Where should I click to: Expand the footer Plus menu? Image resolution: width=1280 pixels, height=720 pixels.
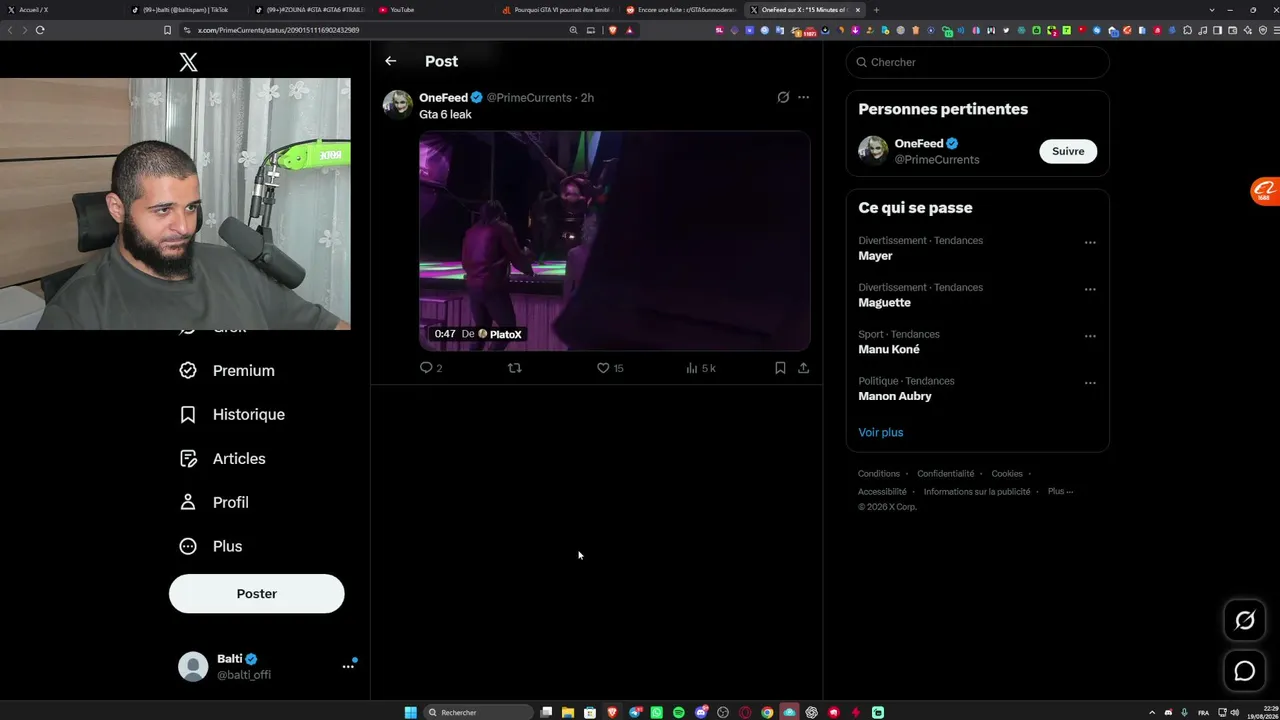coord(1060,492)
